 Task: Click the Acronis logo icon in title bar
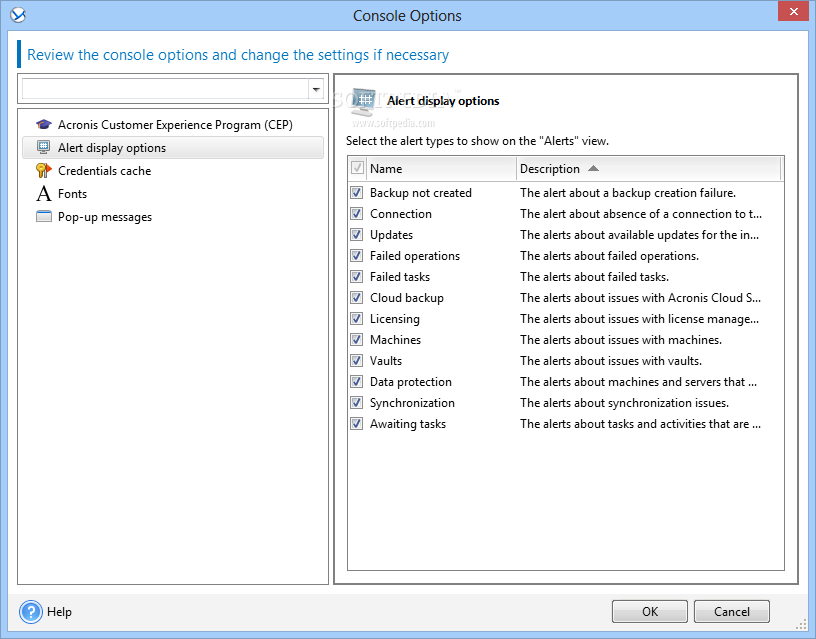coord(18,15)
